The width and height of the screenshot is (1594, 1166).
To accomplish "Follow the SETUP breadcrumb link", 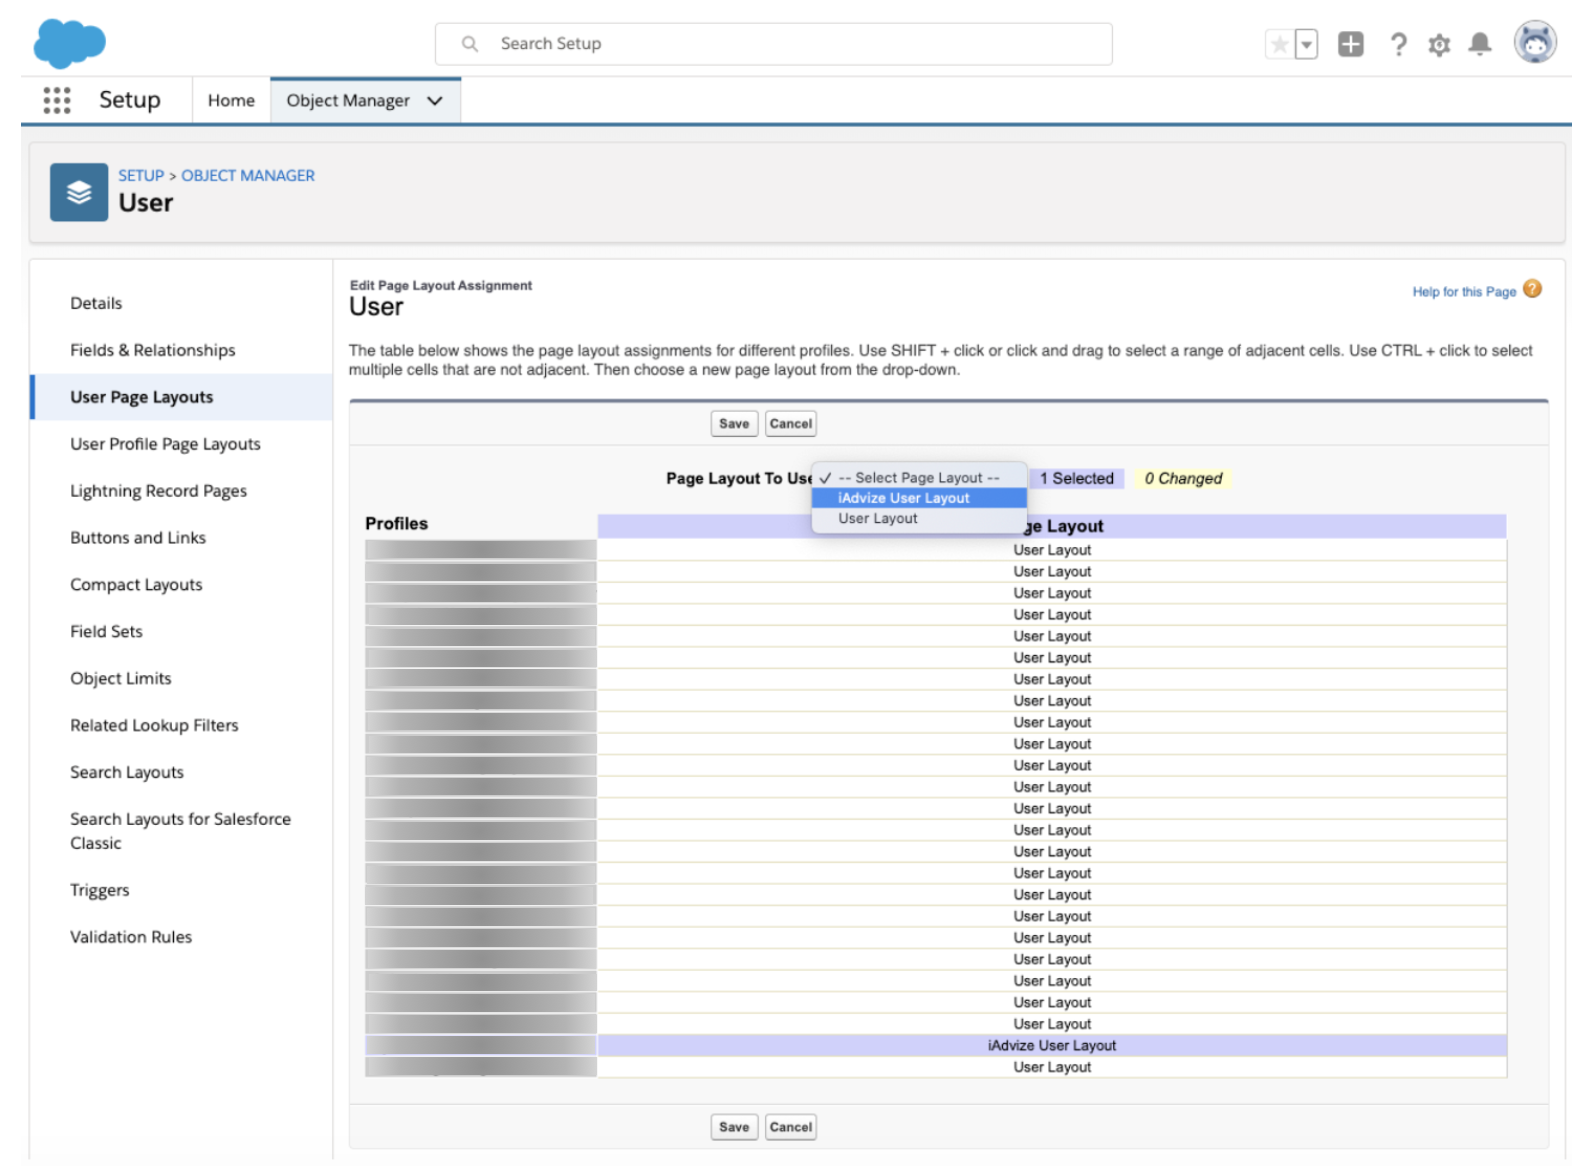I will 141,175.
